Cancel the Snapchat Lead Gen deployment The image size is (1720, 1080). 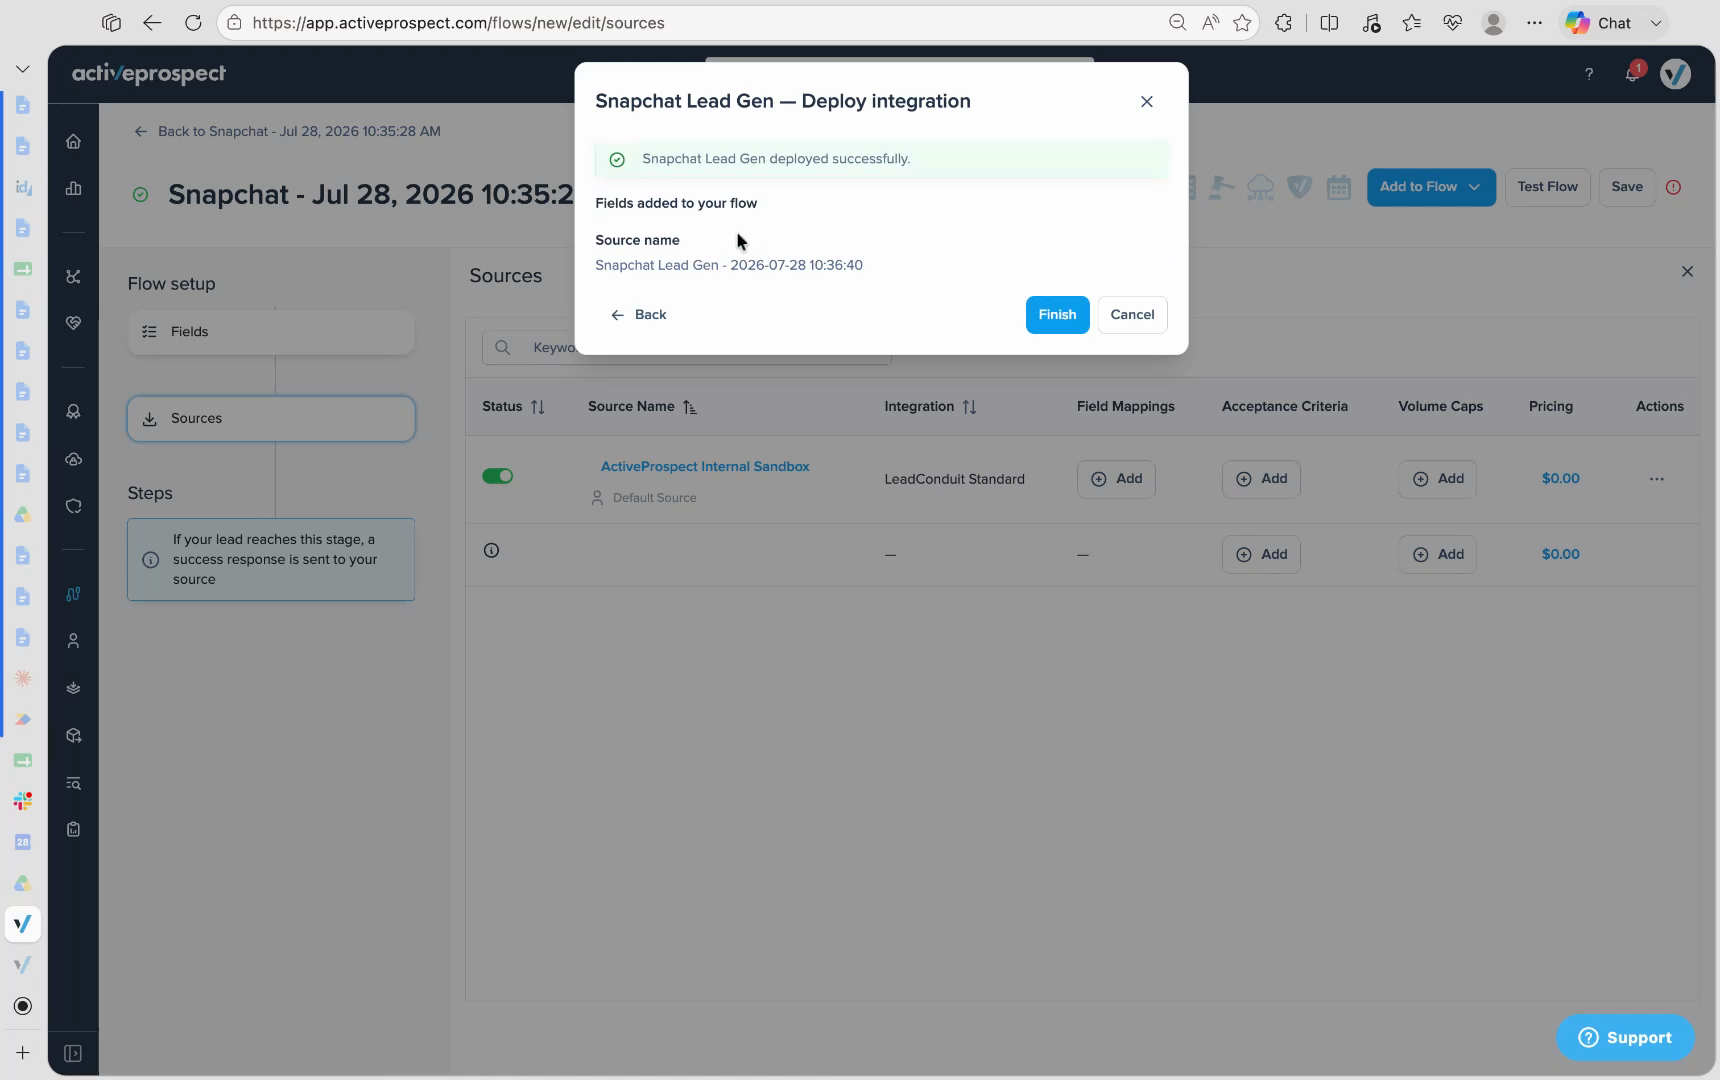point(1132,314)
